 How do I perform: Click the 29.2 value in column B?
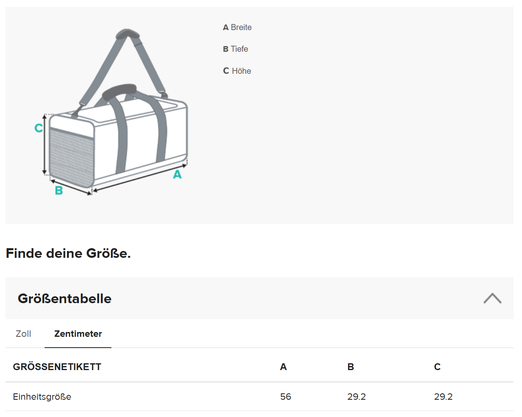pyautogui.click(x=356, y=397)
